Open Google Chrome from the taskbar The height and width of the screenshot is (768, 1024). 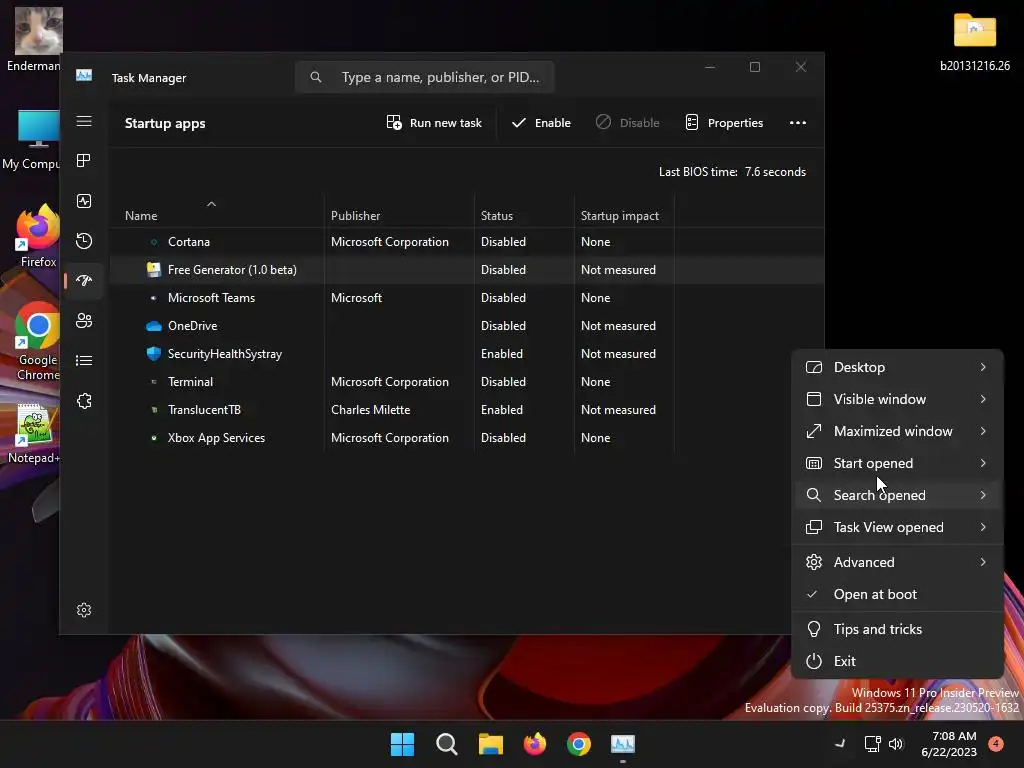(x=579, y=744)
